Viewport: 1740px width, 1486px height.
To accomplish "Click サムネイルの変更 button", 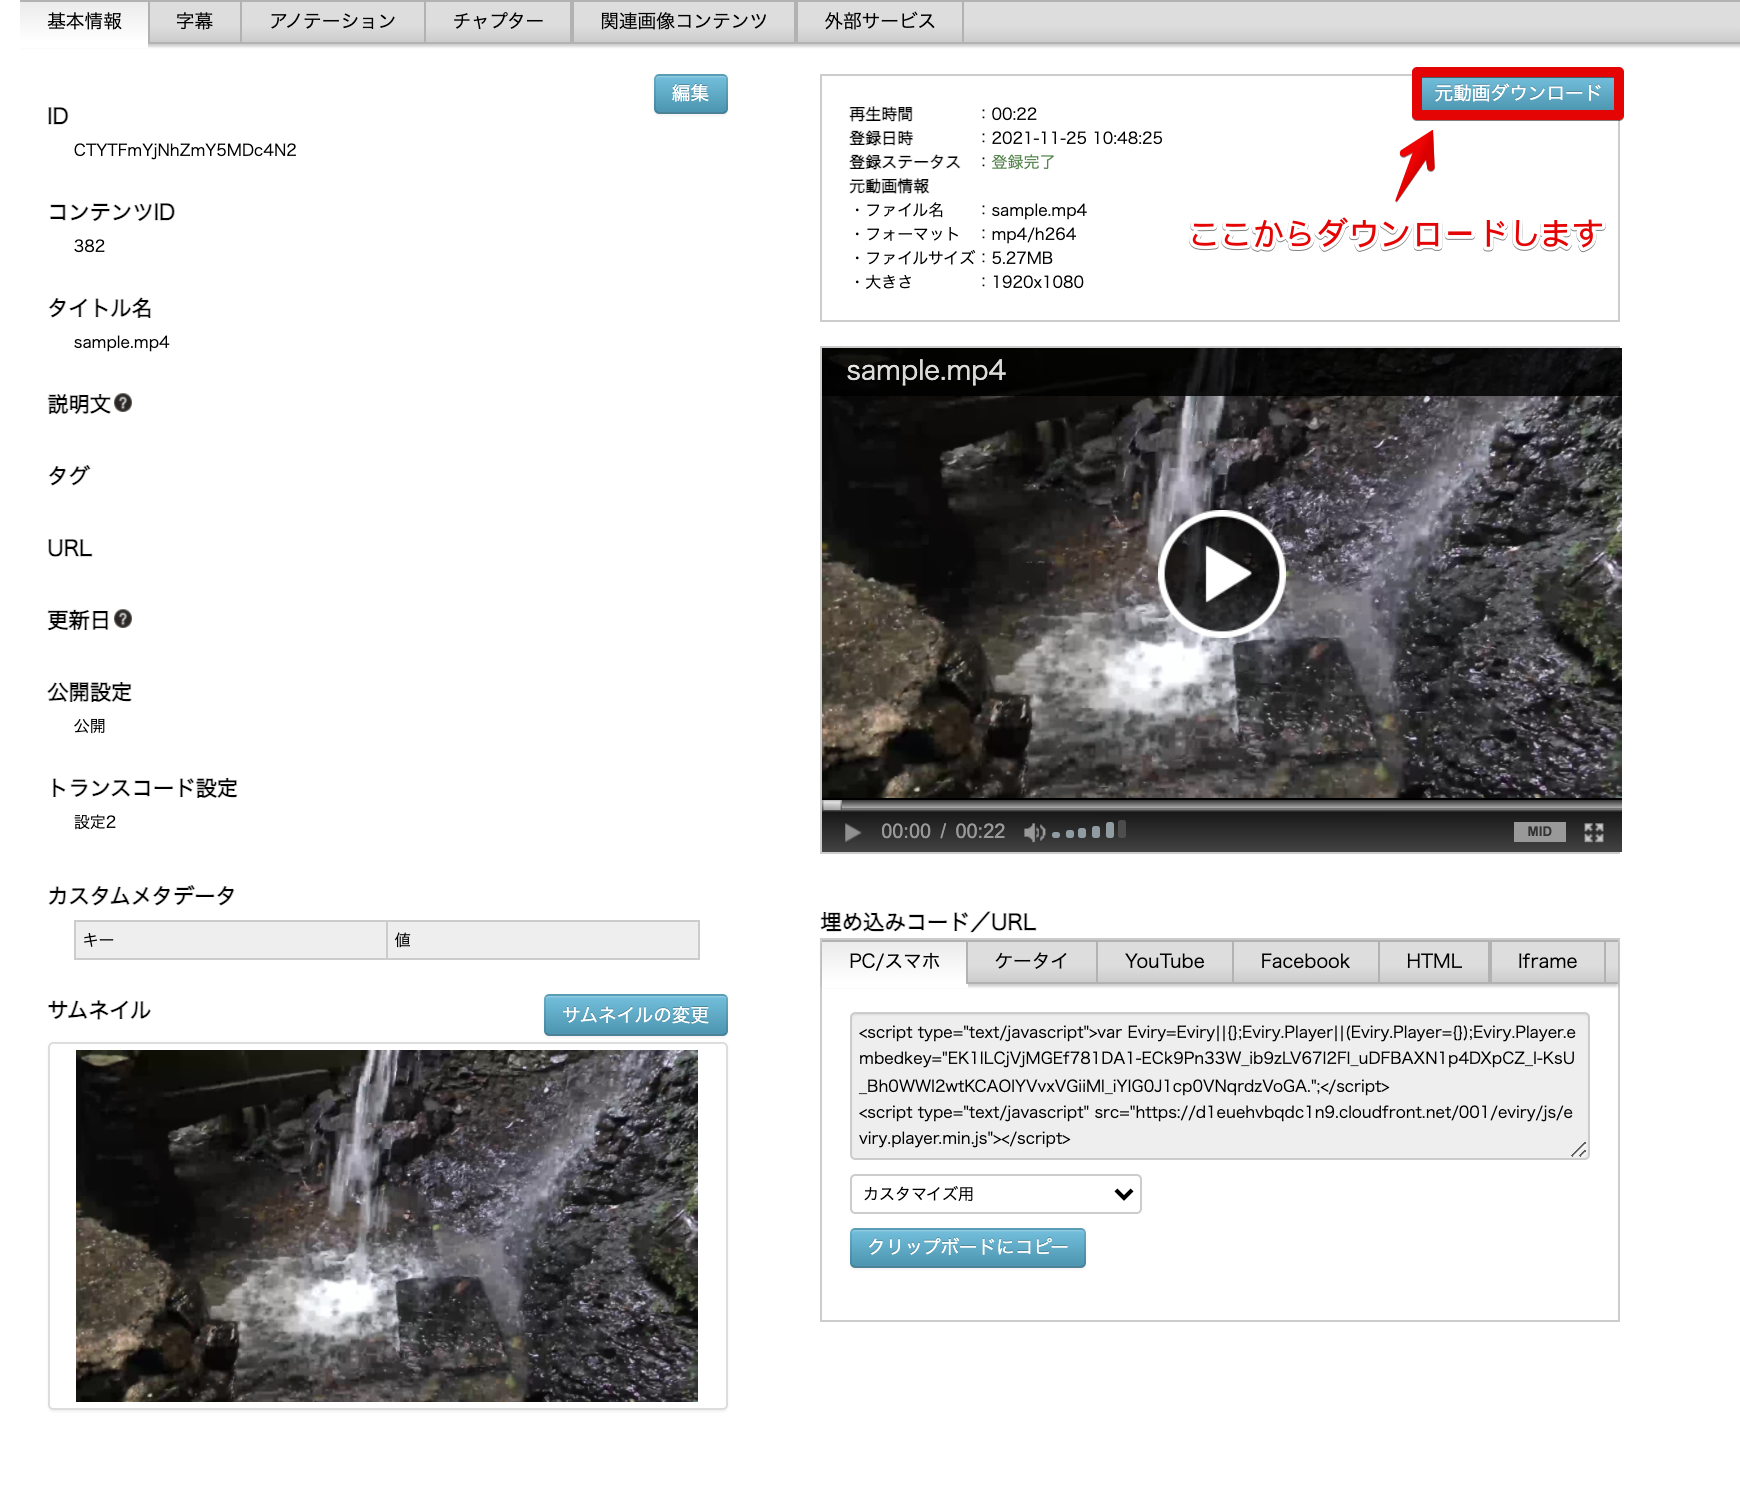I will [636, 1015].
